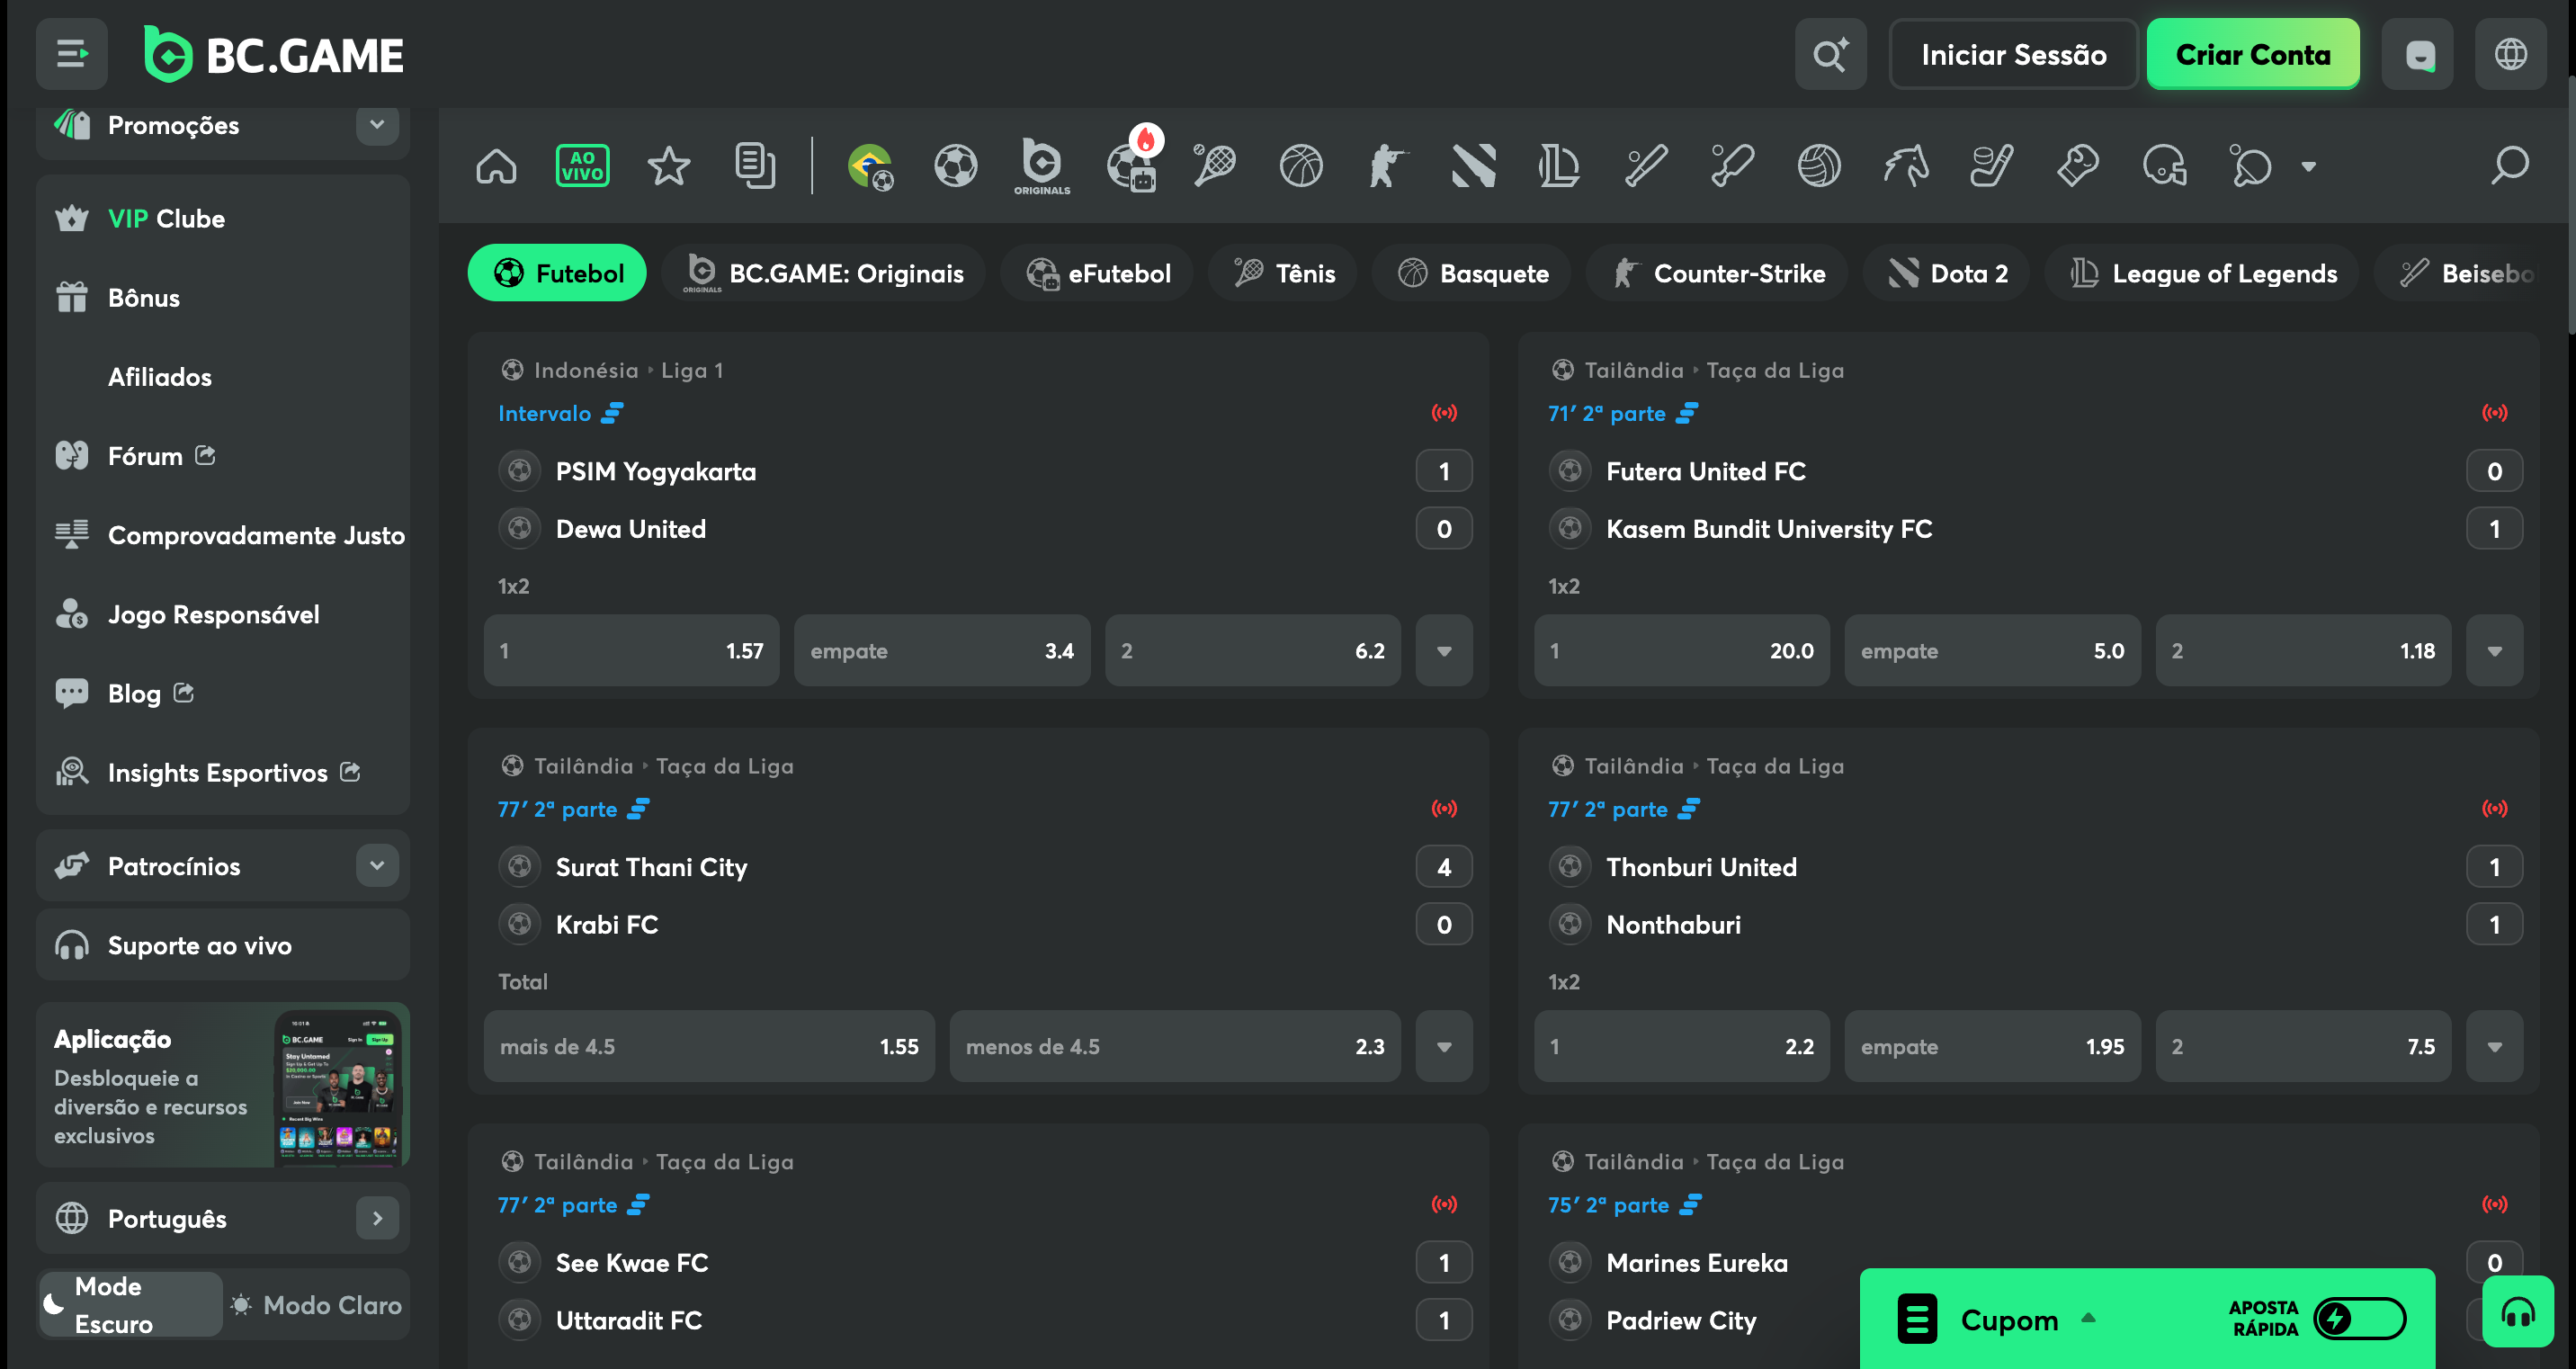Screen dimensions: 2576x1369
Task: Open the header AI search icon
Action: [1830, 54]
